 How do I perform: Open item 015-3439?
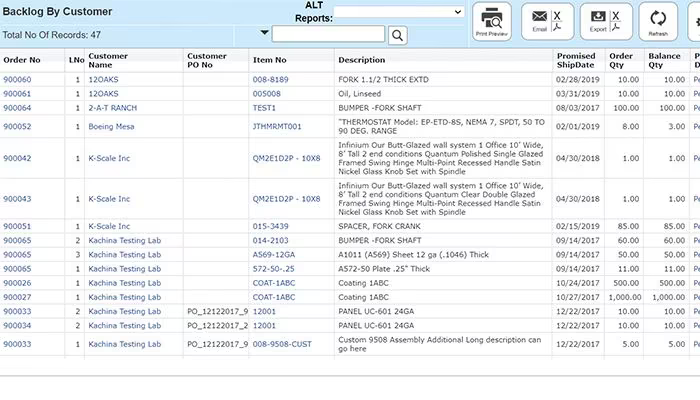coord(271,226)
